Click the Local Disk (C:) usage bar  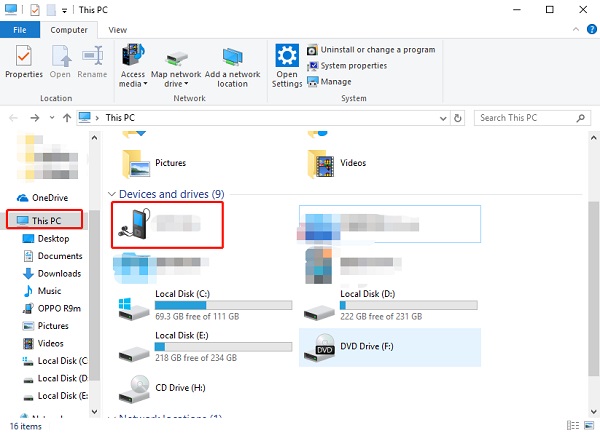223,305
